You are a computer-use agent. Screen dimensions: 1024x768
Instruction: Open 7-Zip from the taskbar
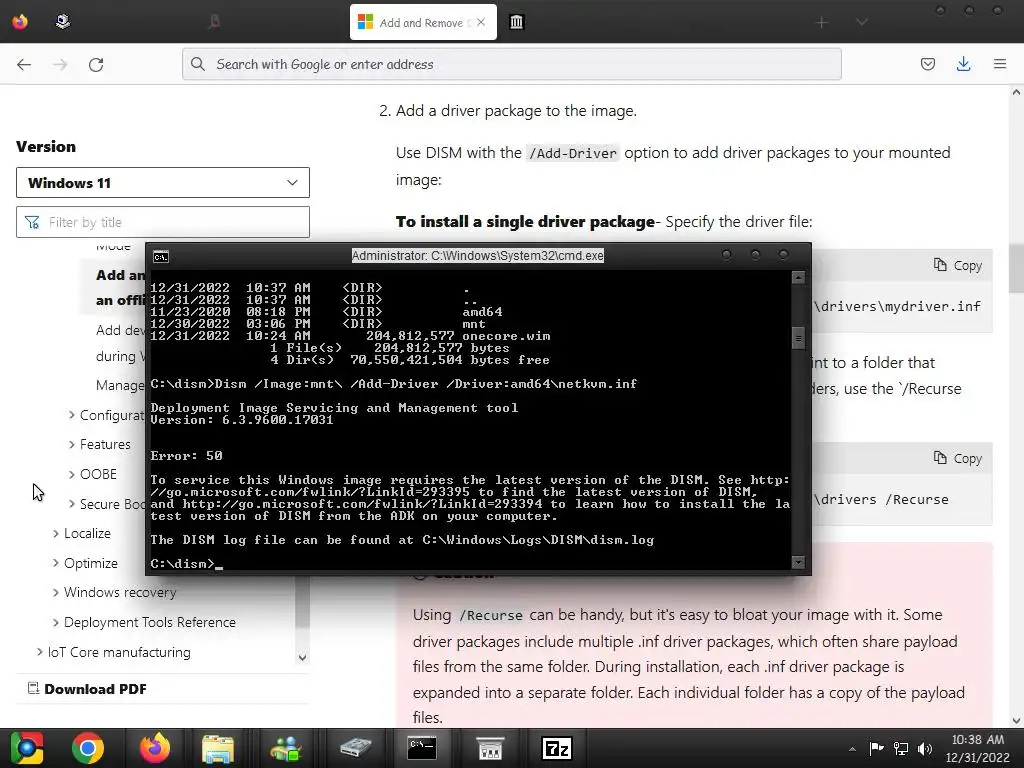557,748
